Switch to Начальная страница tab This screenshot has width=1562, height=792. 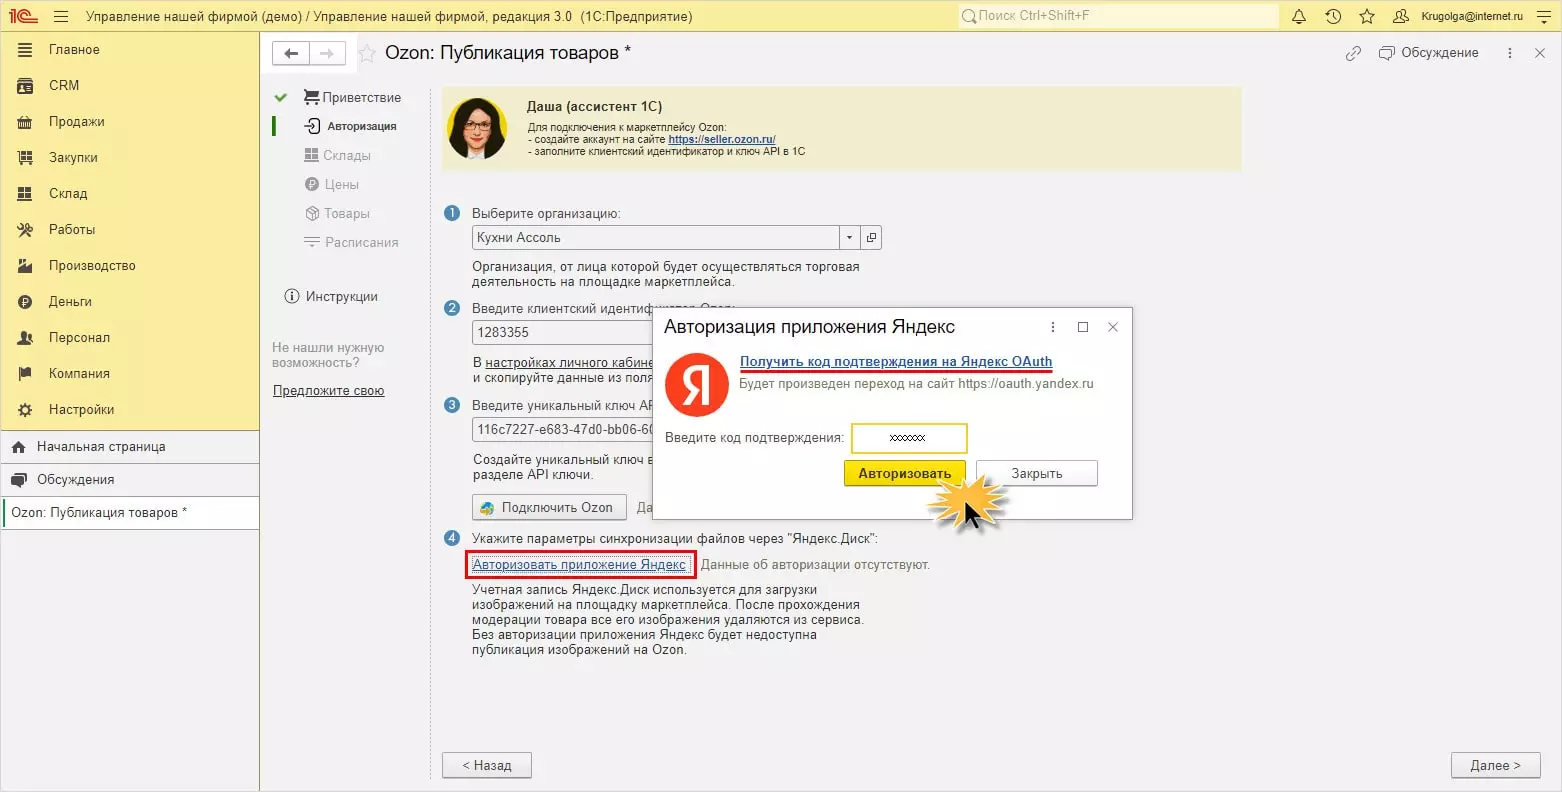(130, 447)
